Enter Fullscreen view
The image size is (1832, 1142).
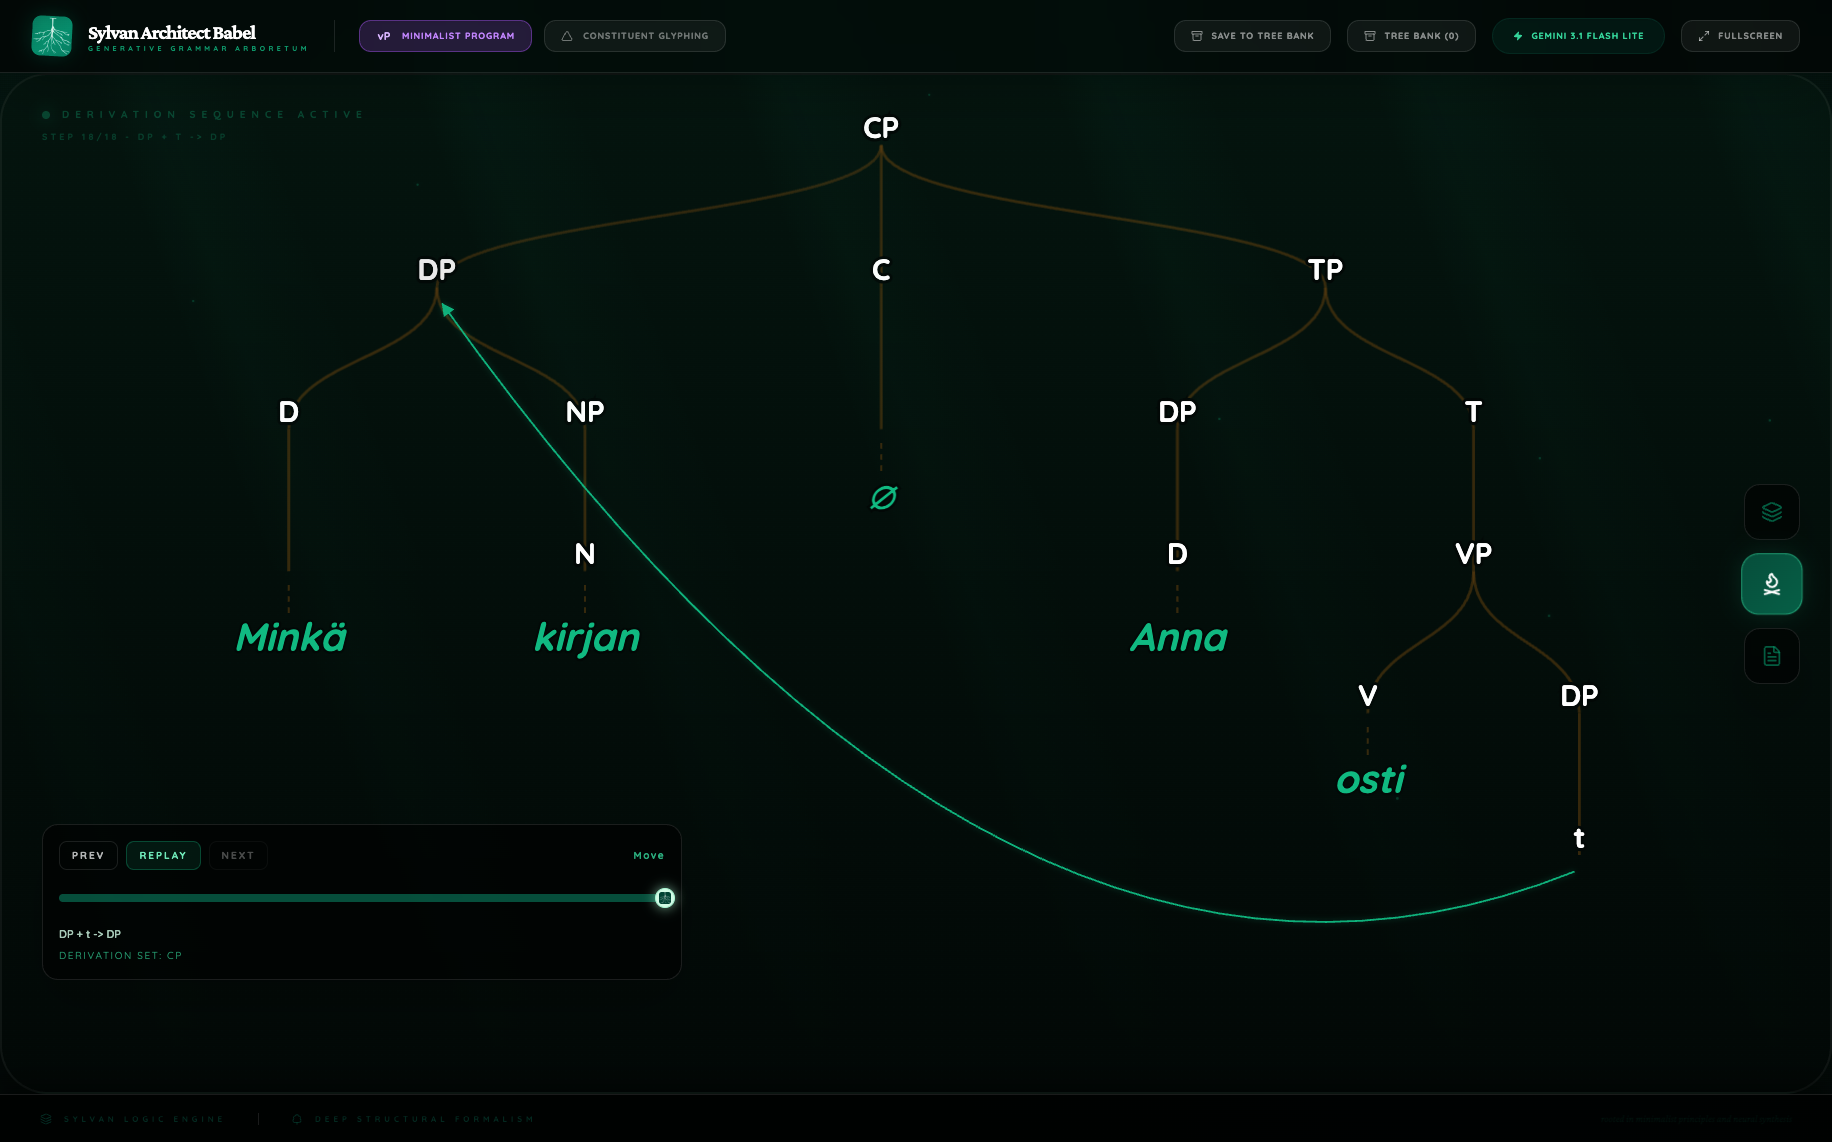[x=1740, y=36]
